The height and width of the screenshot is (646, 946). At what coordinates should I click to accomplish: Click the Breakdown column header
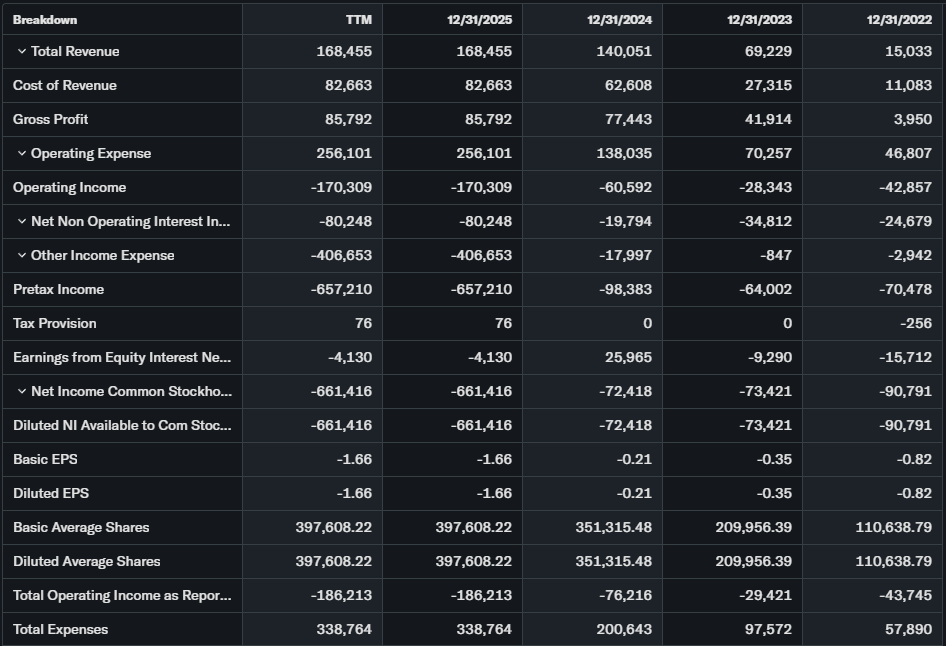click(x=45, y=20)
